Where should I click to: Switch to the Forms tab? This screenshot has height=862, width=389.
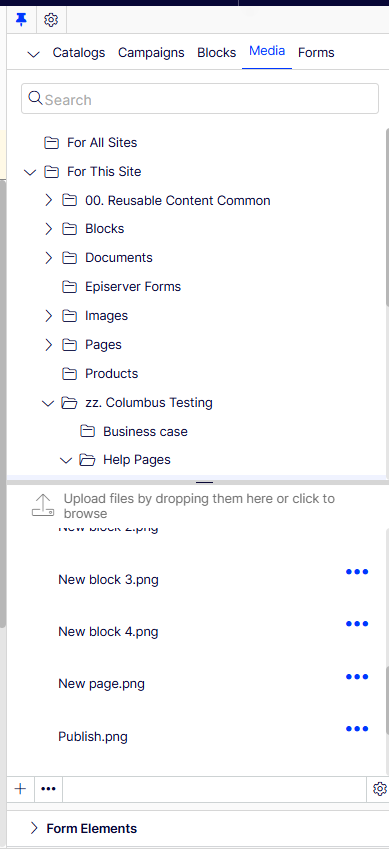point(316,53)
